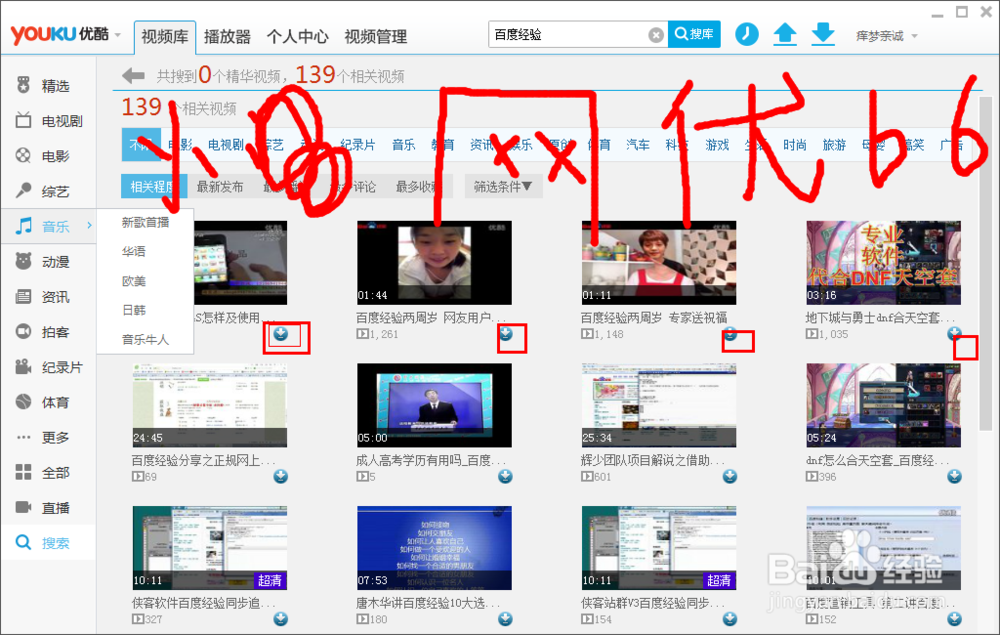Filter results by 旅游 category
Screen dimensions: 1000x635
834,145
